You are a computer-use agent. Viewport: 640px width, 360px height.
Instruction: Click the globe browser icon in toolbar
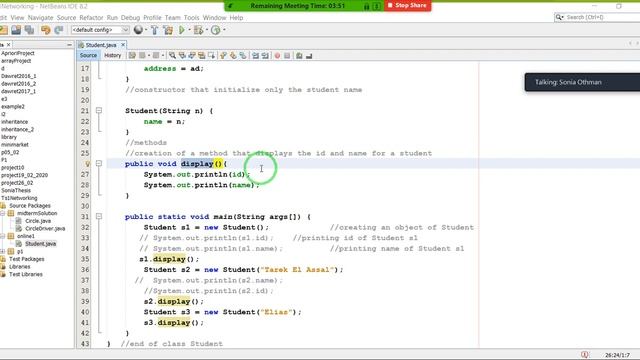[138, 30]
